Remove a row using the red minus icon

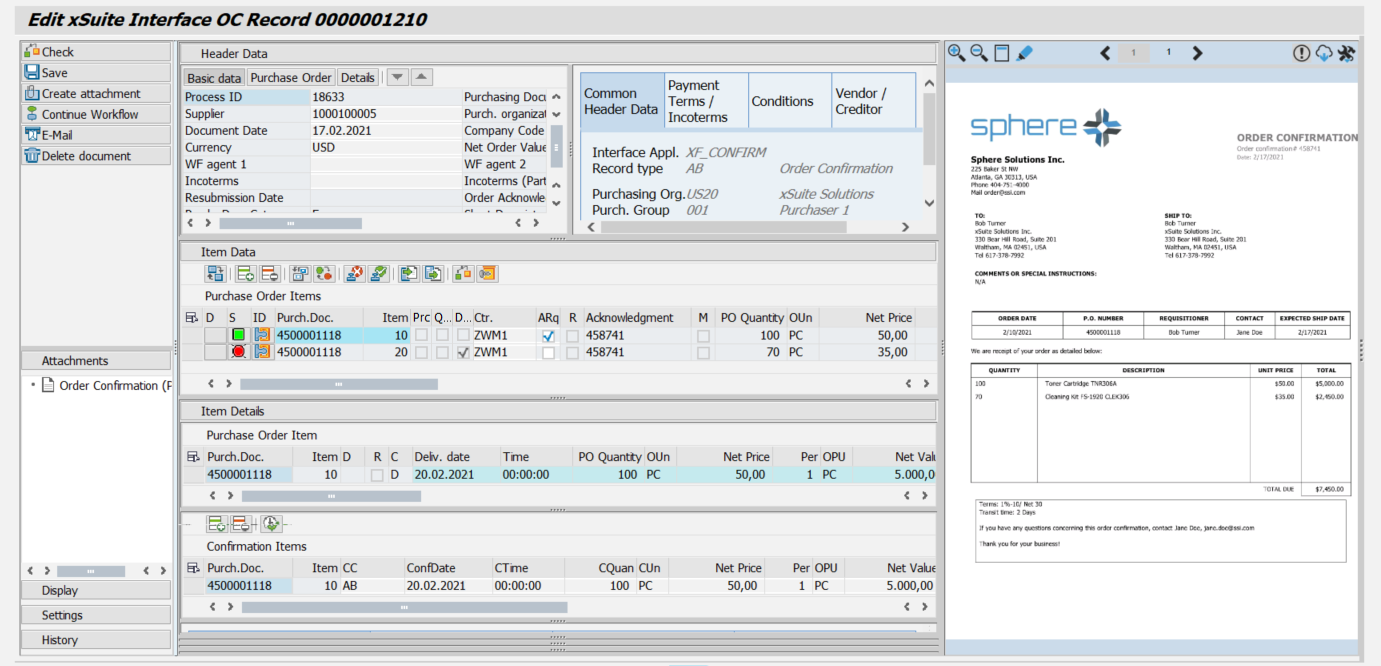268,273
